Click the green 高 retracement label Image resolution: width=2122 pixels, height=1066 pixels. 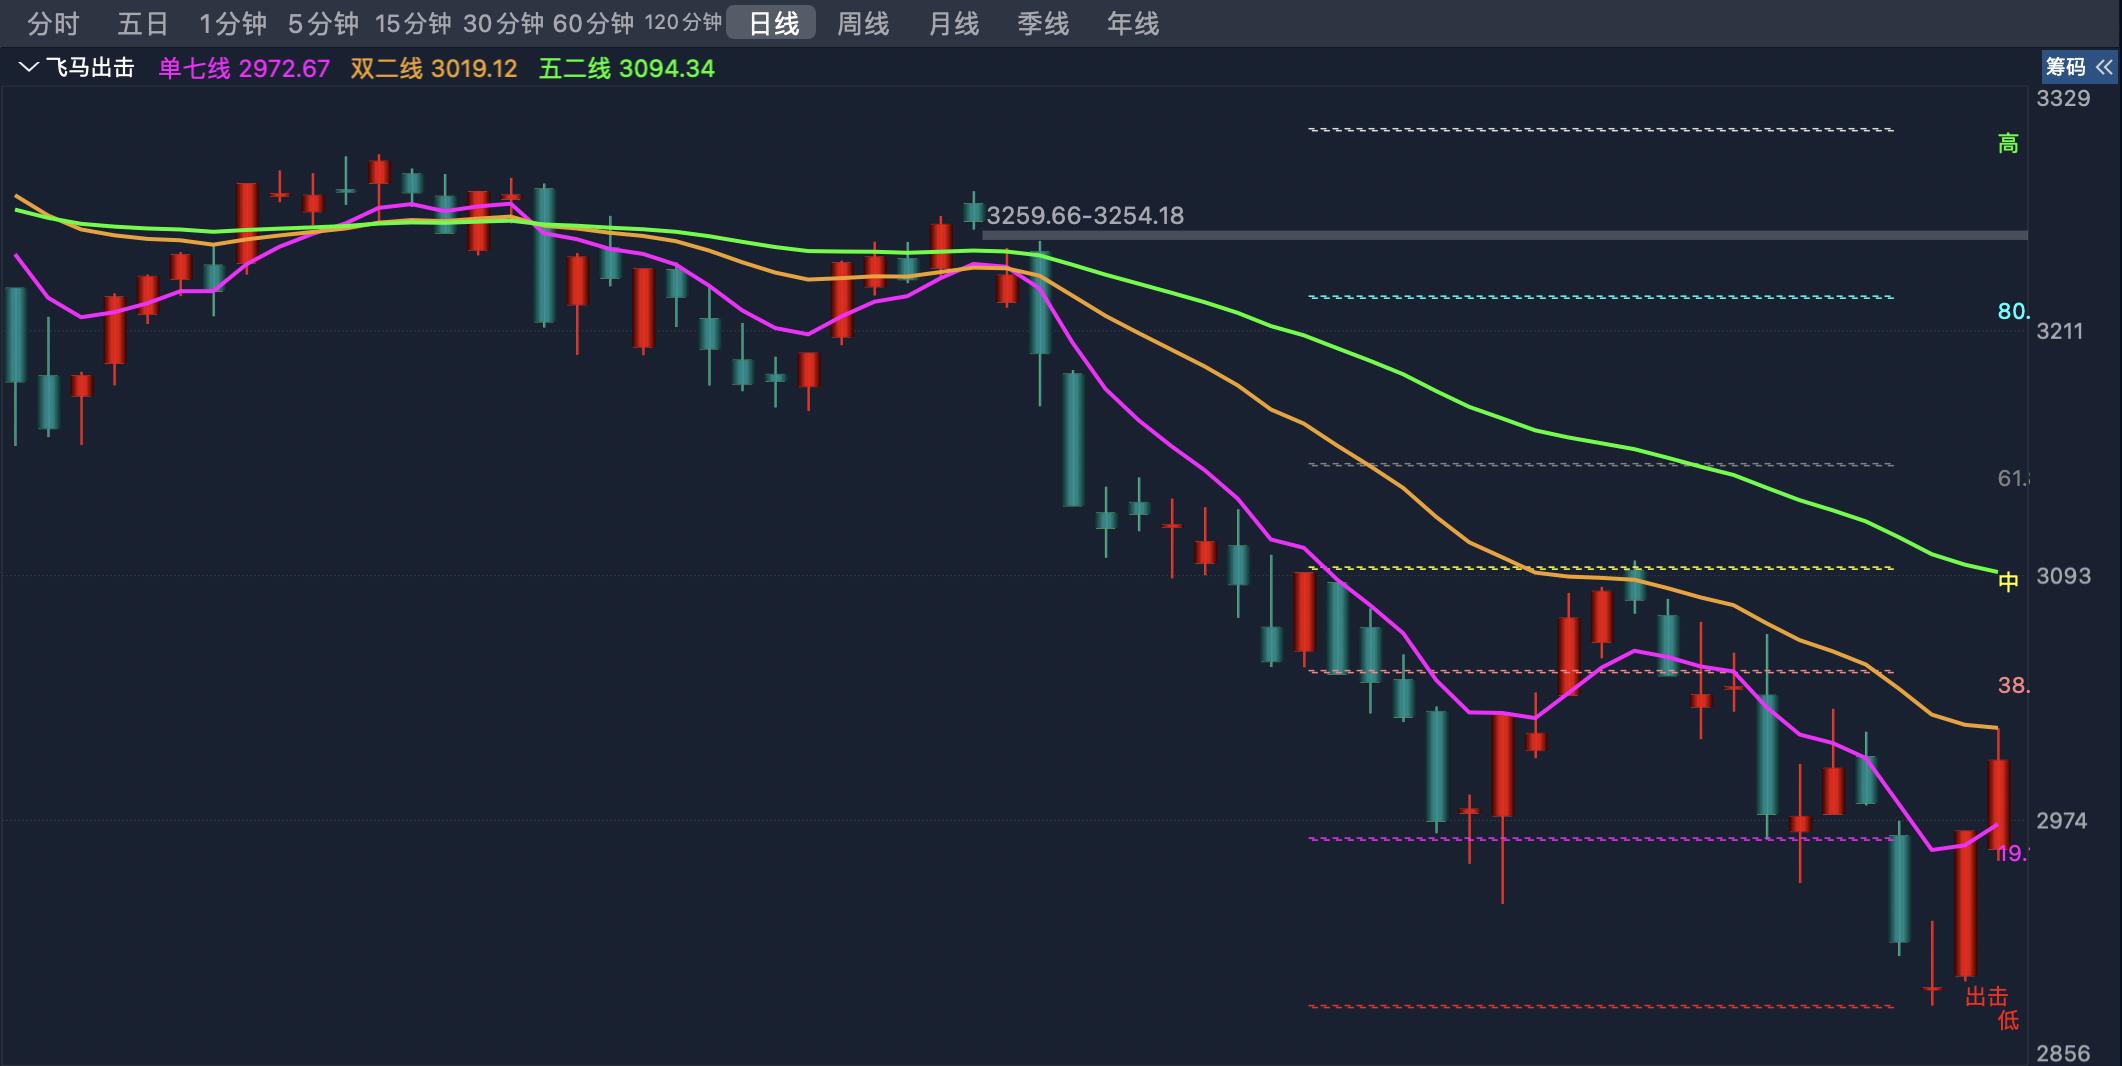tap(2008, 144)
